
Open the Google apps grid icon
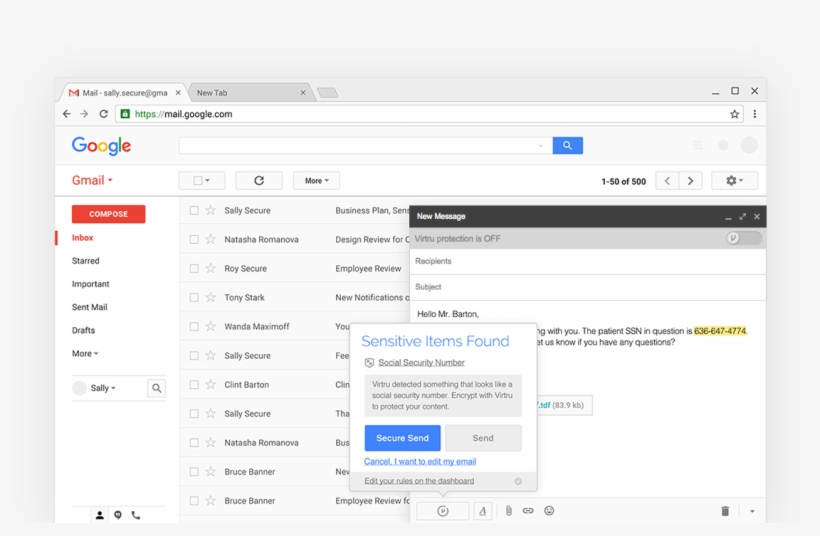[697, 145]
